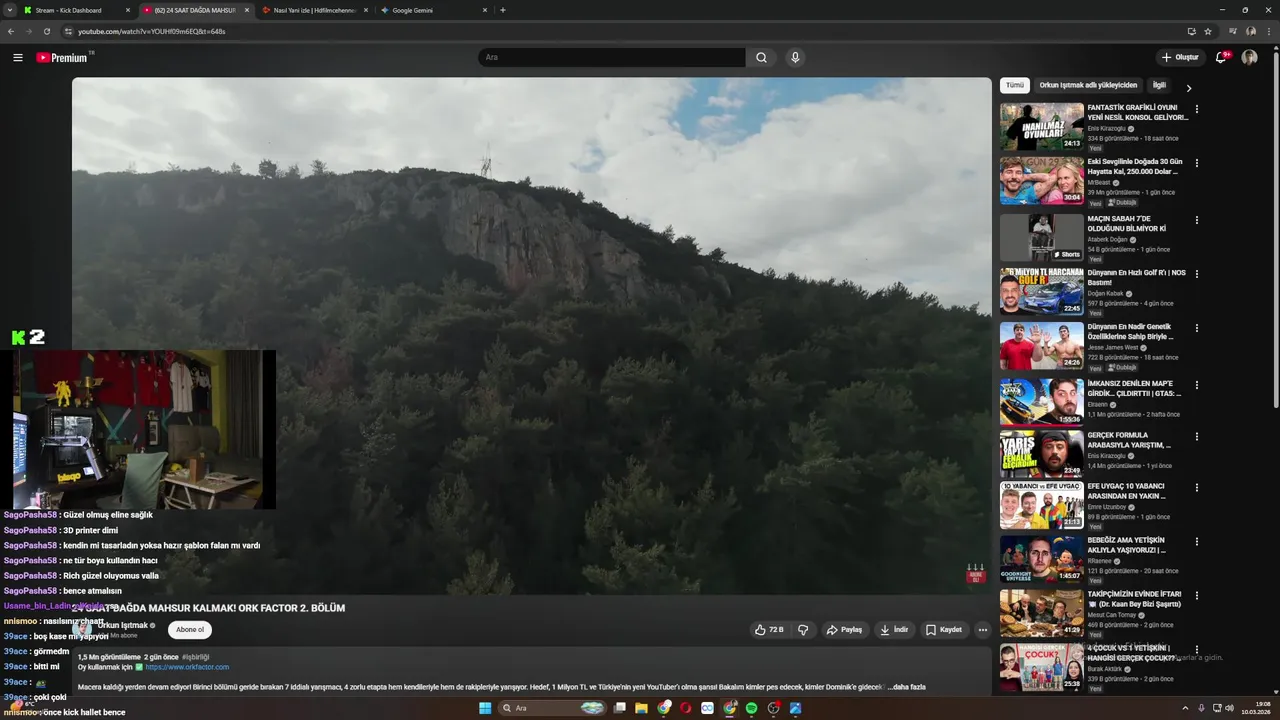Open the TAKİPÇİMİZİN EVİNDE İFTAR video title
The image size is (1280, 720).
(x=1134, y=599)
